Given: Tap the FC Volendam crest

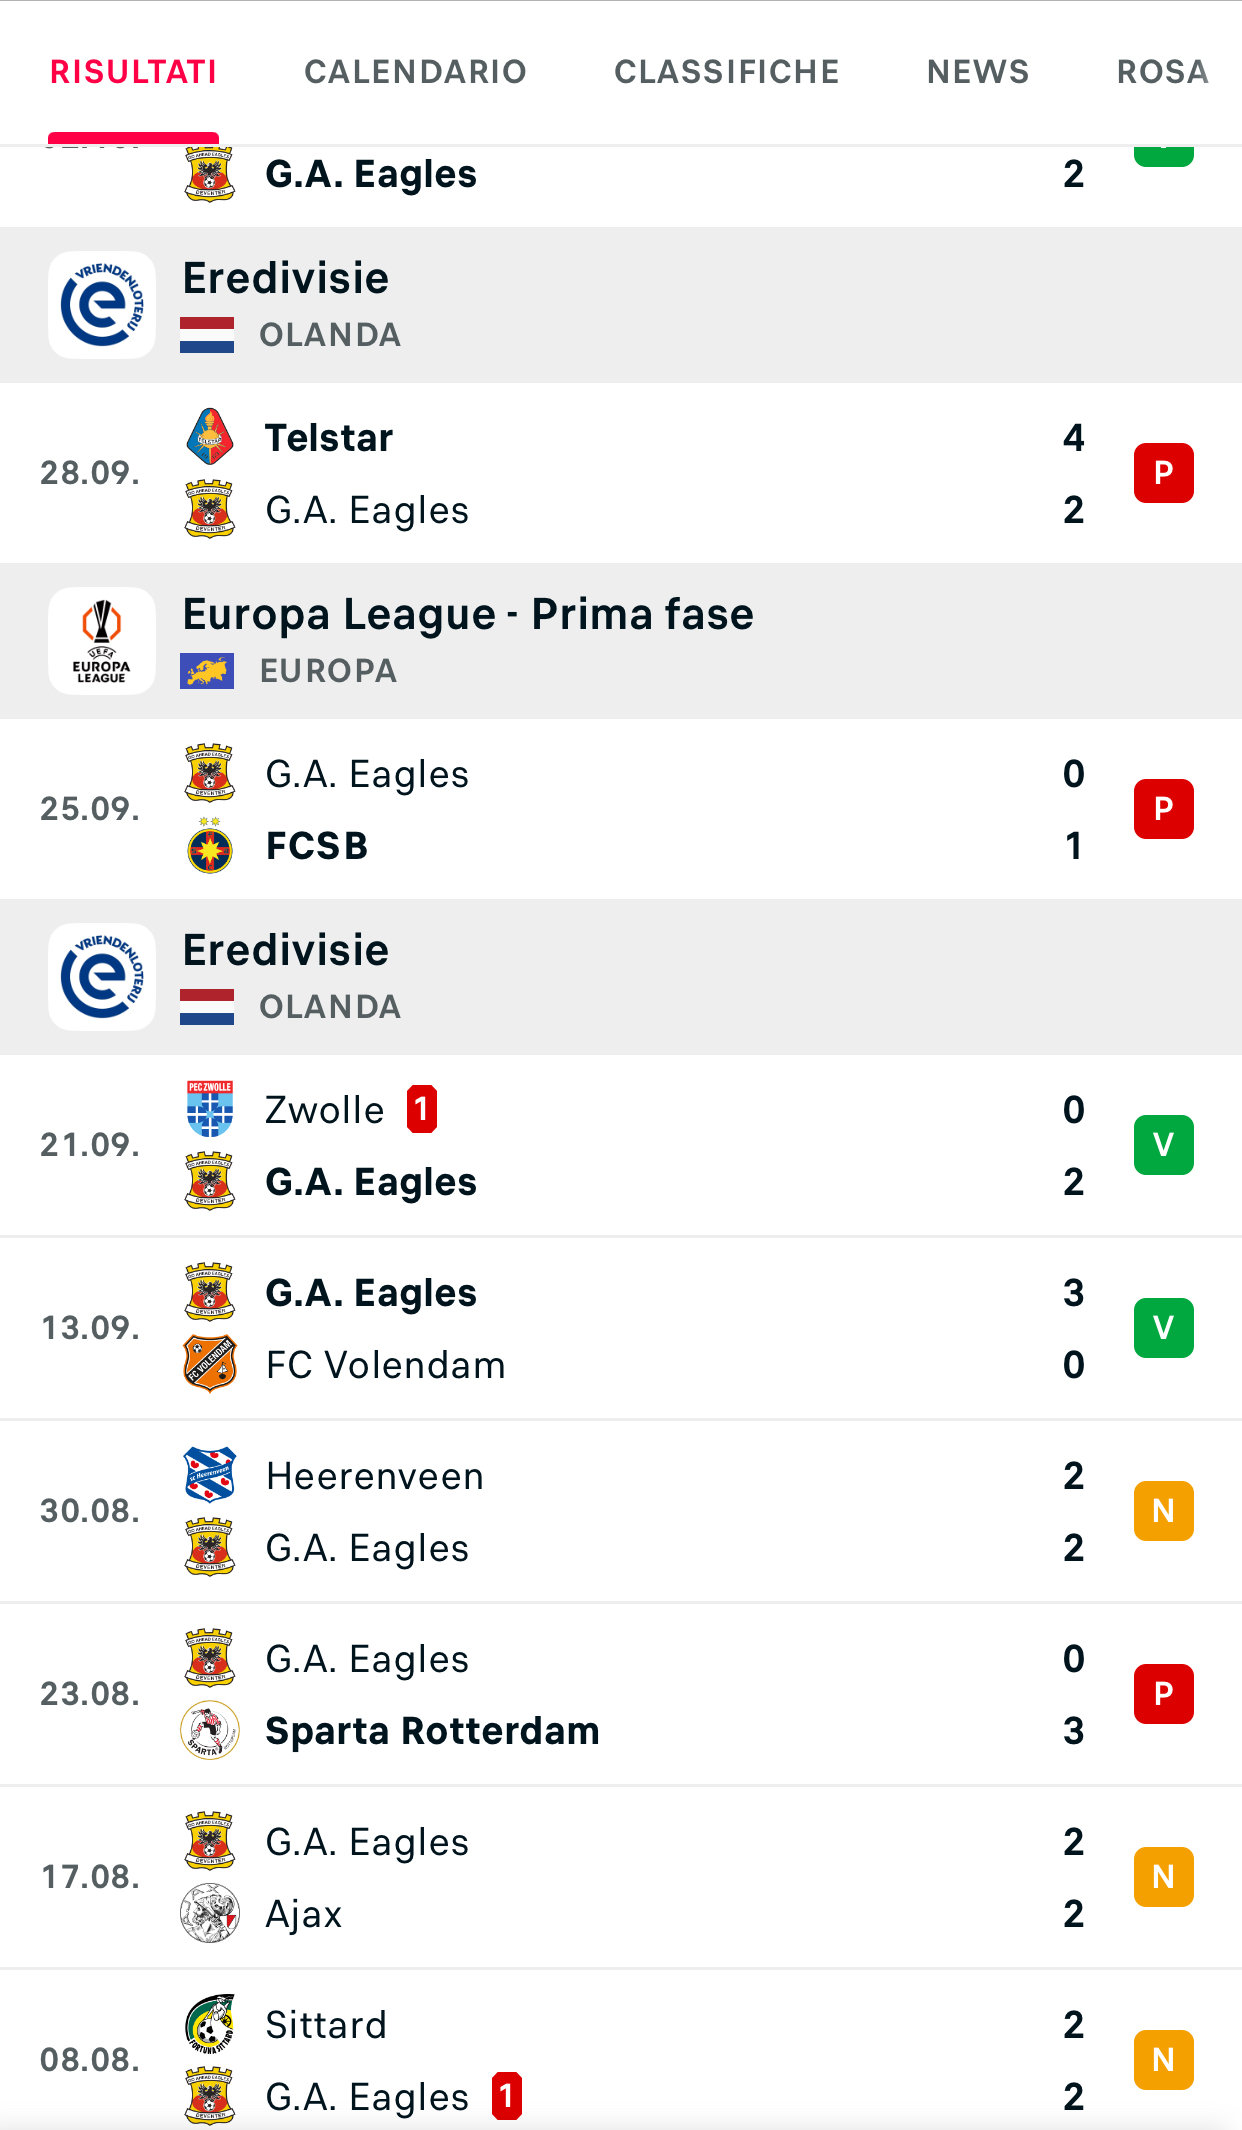Looking at the screenshot, I should [210, 1364].
